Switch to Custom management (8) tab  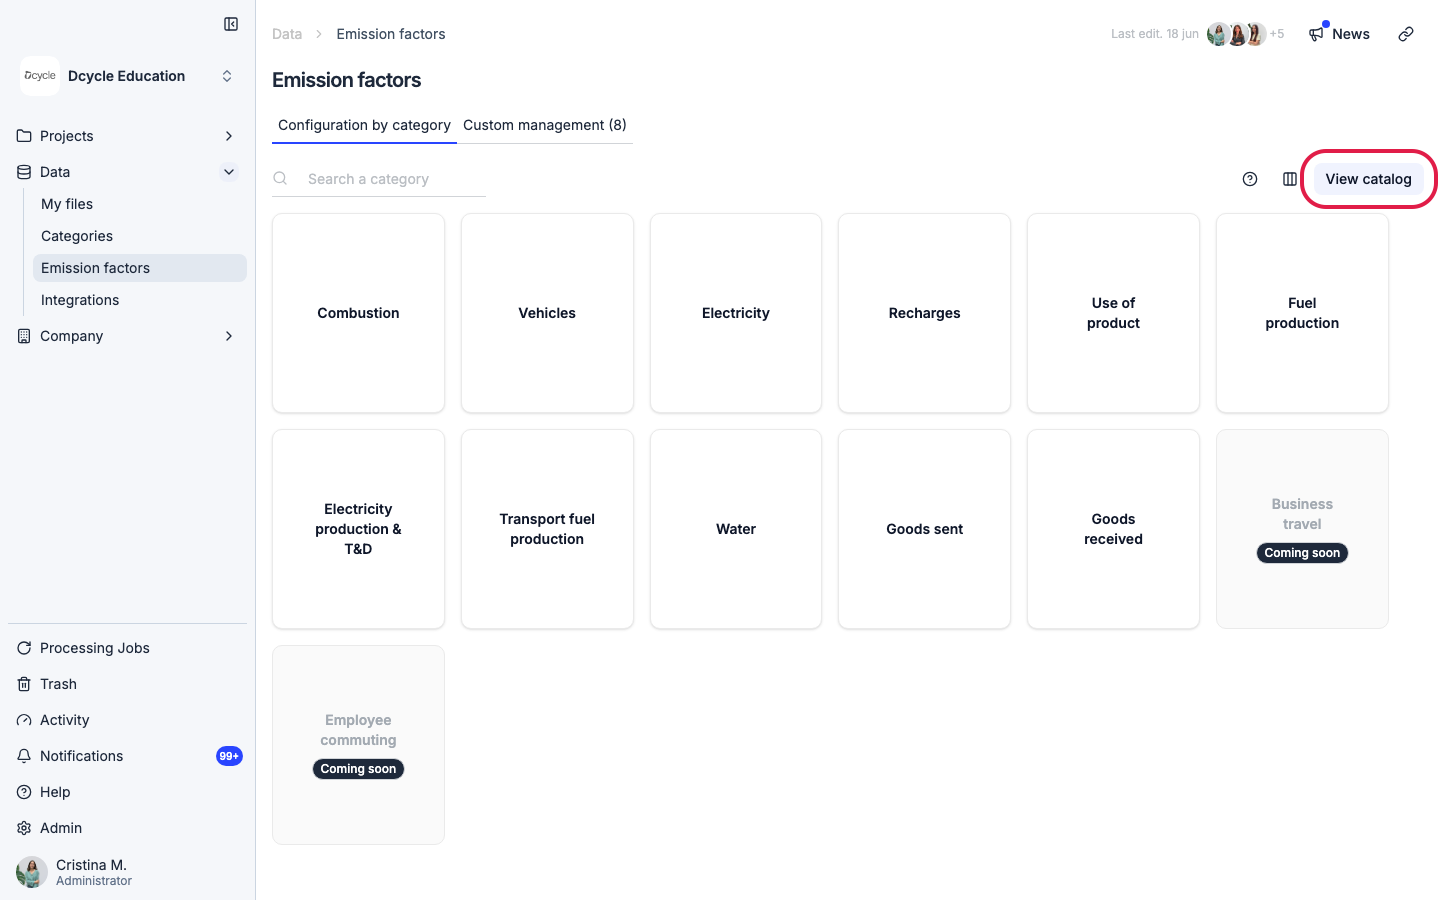[545, 125]
